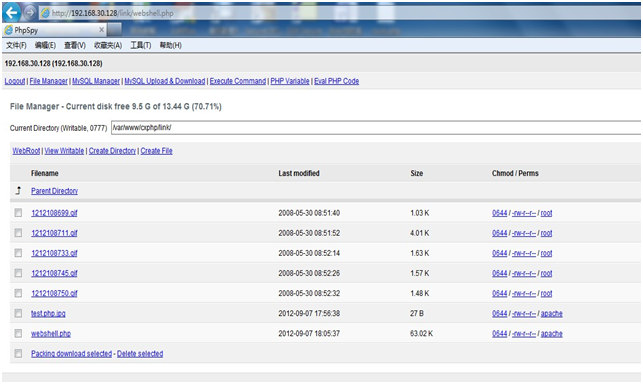Click 0644 chmod link for webshell.php

499,334
